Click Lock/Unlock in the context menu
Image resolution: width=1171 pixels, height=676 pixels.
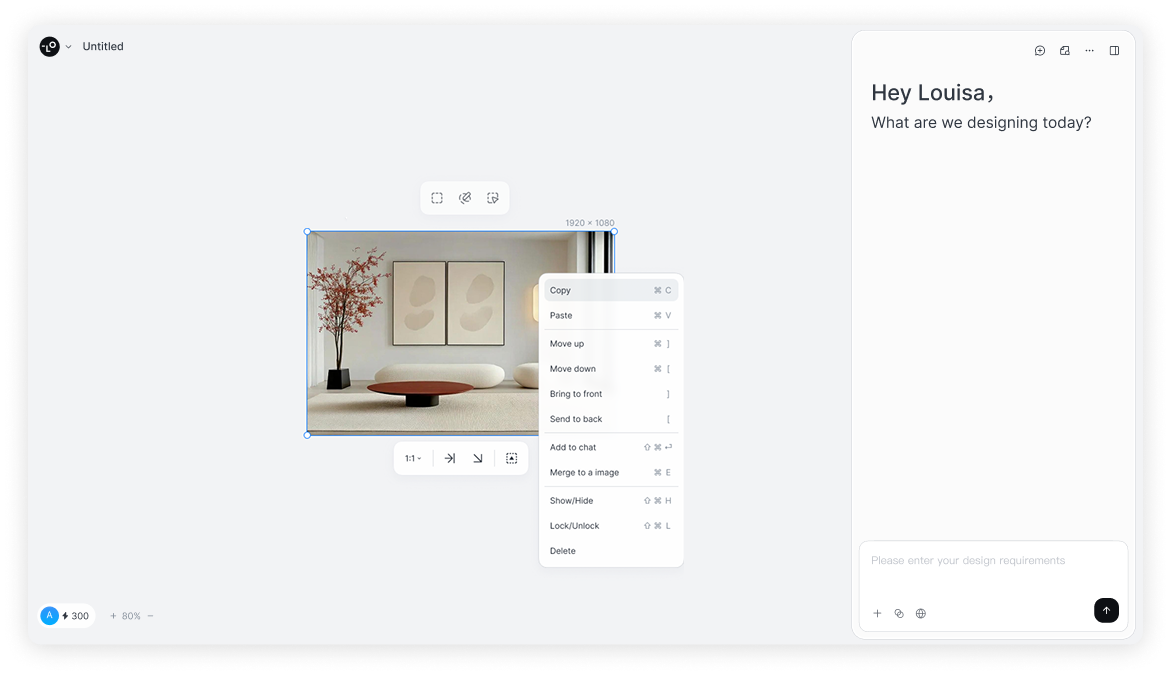[611, 526]
